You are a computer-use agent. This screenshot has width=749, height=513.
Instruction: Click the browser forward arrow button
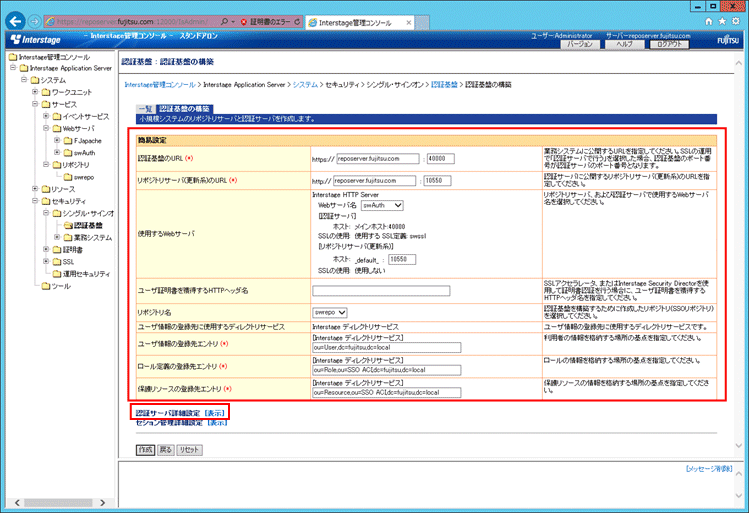coord(34,21)
